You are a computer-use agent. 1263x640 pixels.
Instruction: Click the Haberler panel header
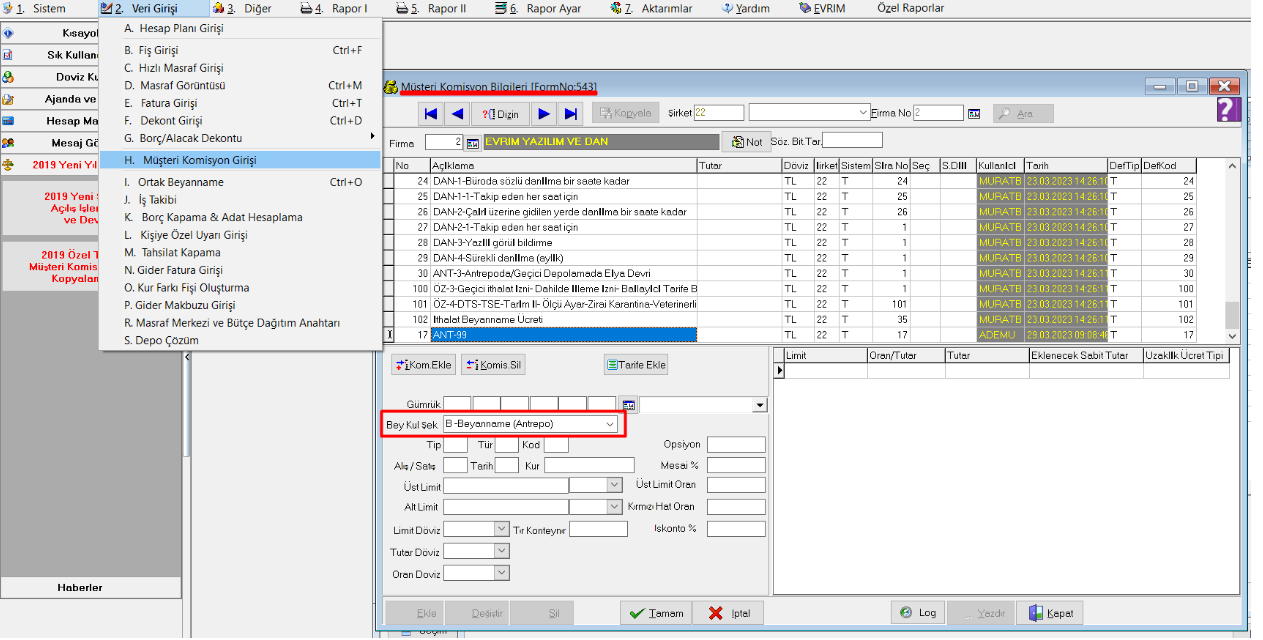pos(92,587)
